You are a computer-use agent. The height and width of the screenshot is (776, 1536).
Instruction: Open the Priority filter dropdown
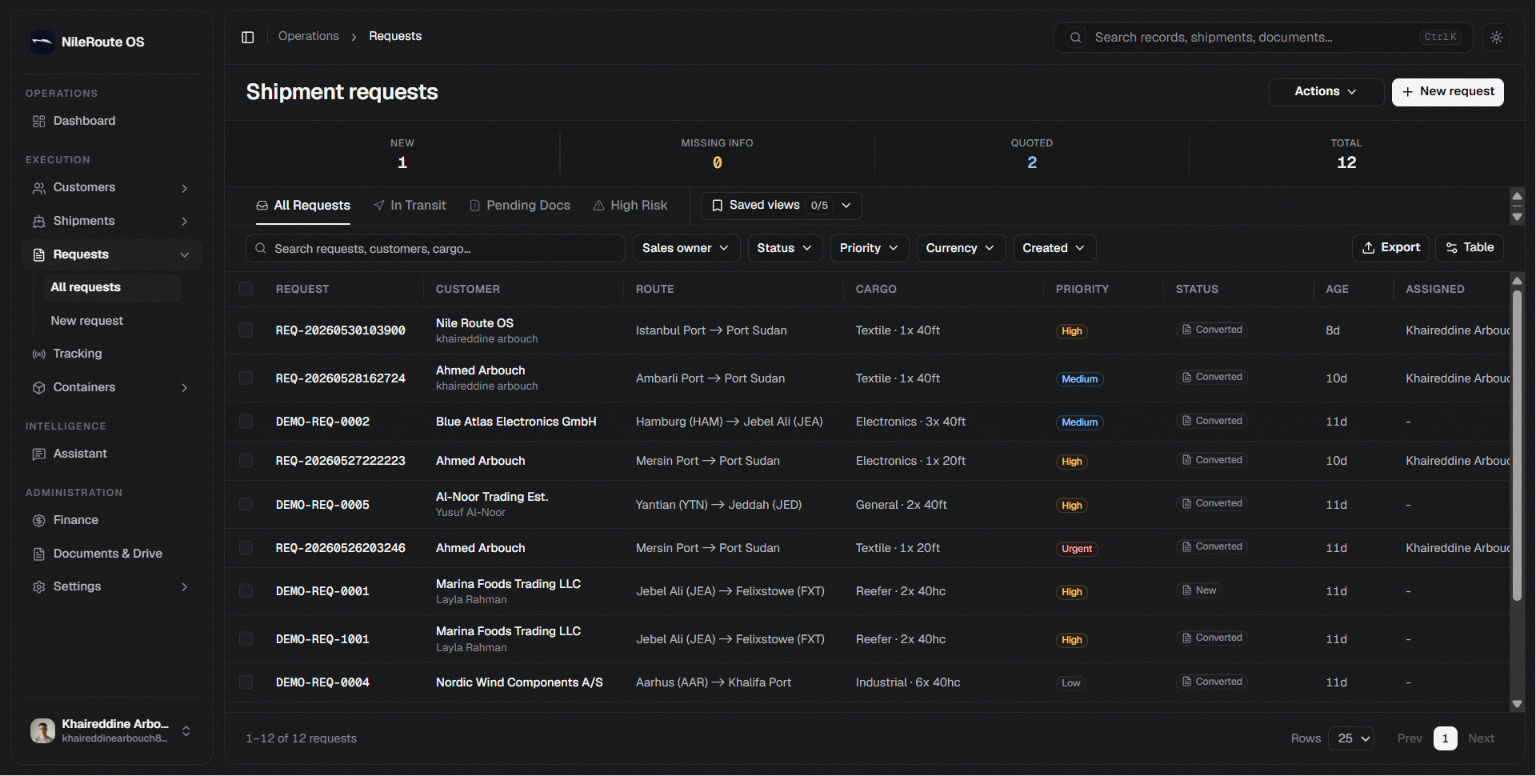[869, 248]
